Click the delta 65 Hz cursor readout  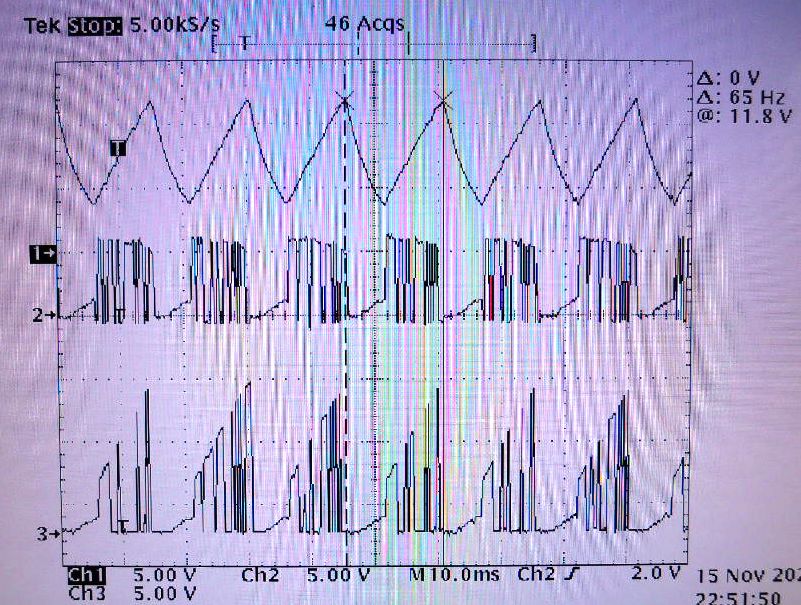click(x=740, y=97)
